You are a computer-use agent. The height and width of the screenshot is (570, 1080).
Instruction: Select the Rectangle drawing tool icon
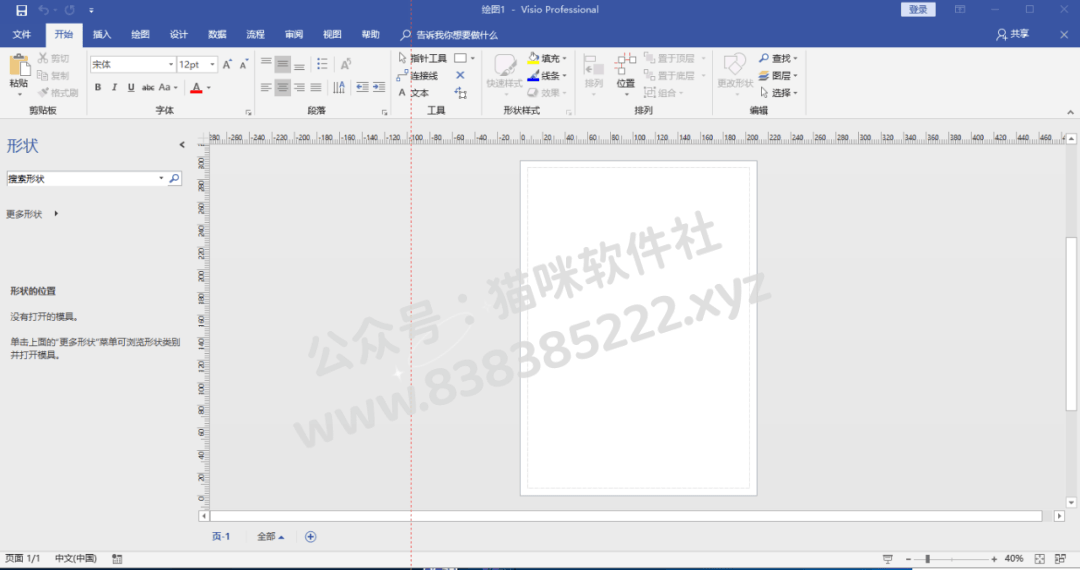pos(460,59)
